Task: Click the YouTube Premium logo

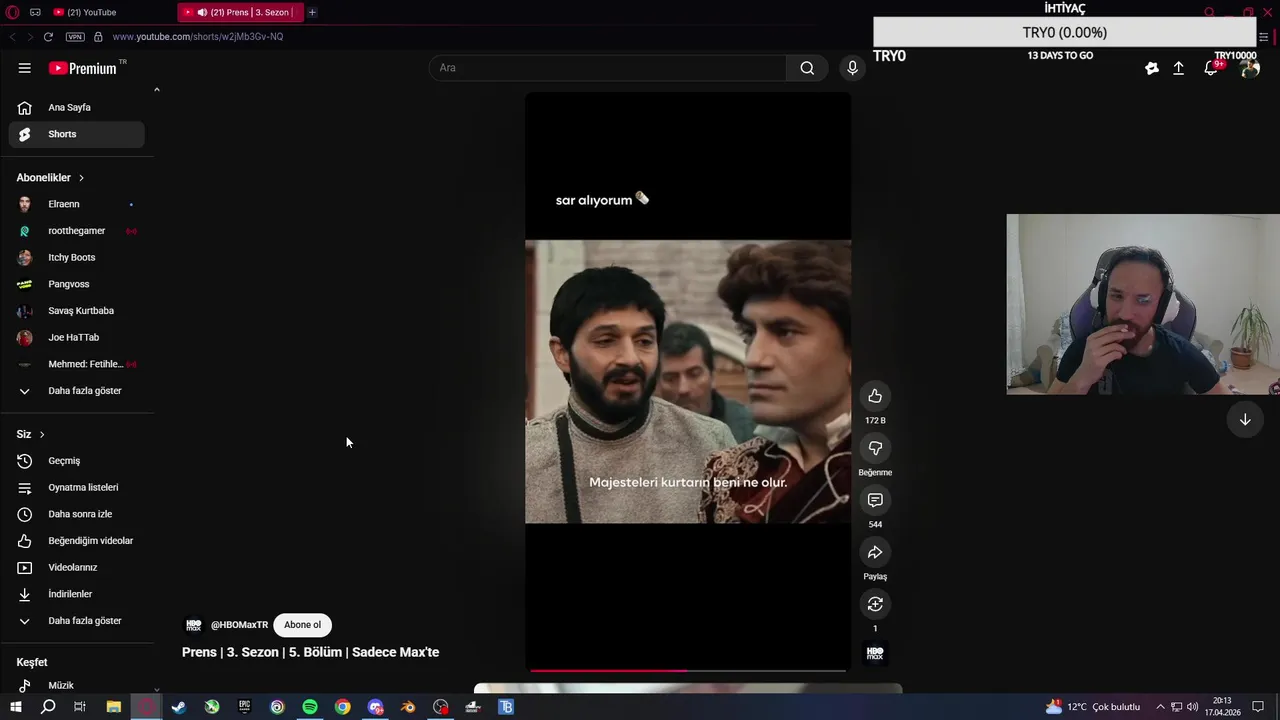Action: [x=83, y=68]
